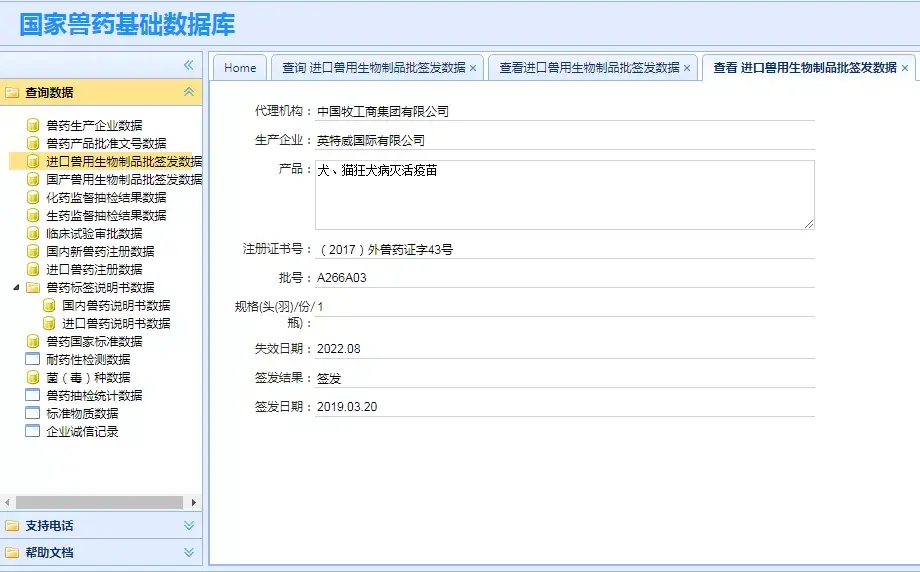
Task: Click the sidebar horizontal scrollbar right arrow
Action: click(x=194, y=502)
